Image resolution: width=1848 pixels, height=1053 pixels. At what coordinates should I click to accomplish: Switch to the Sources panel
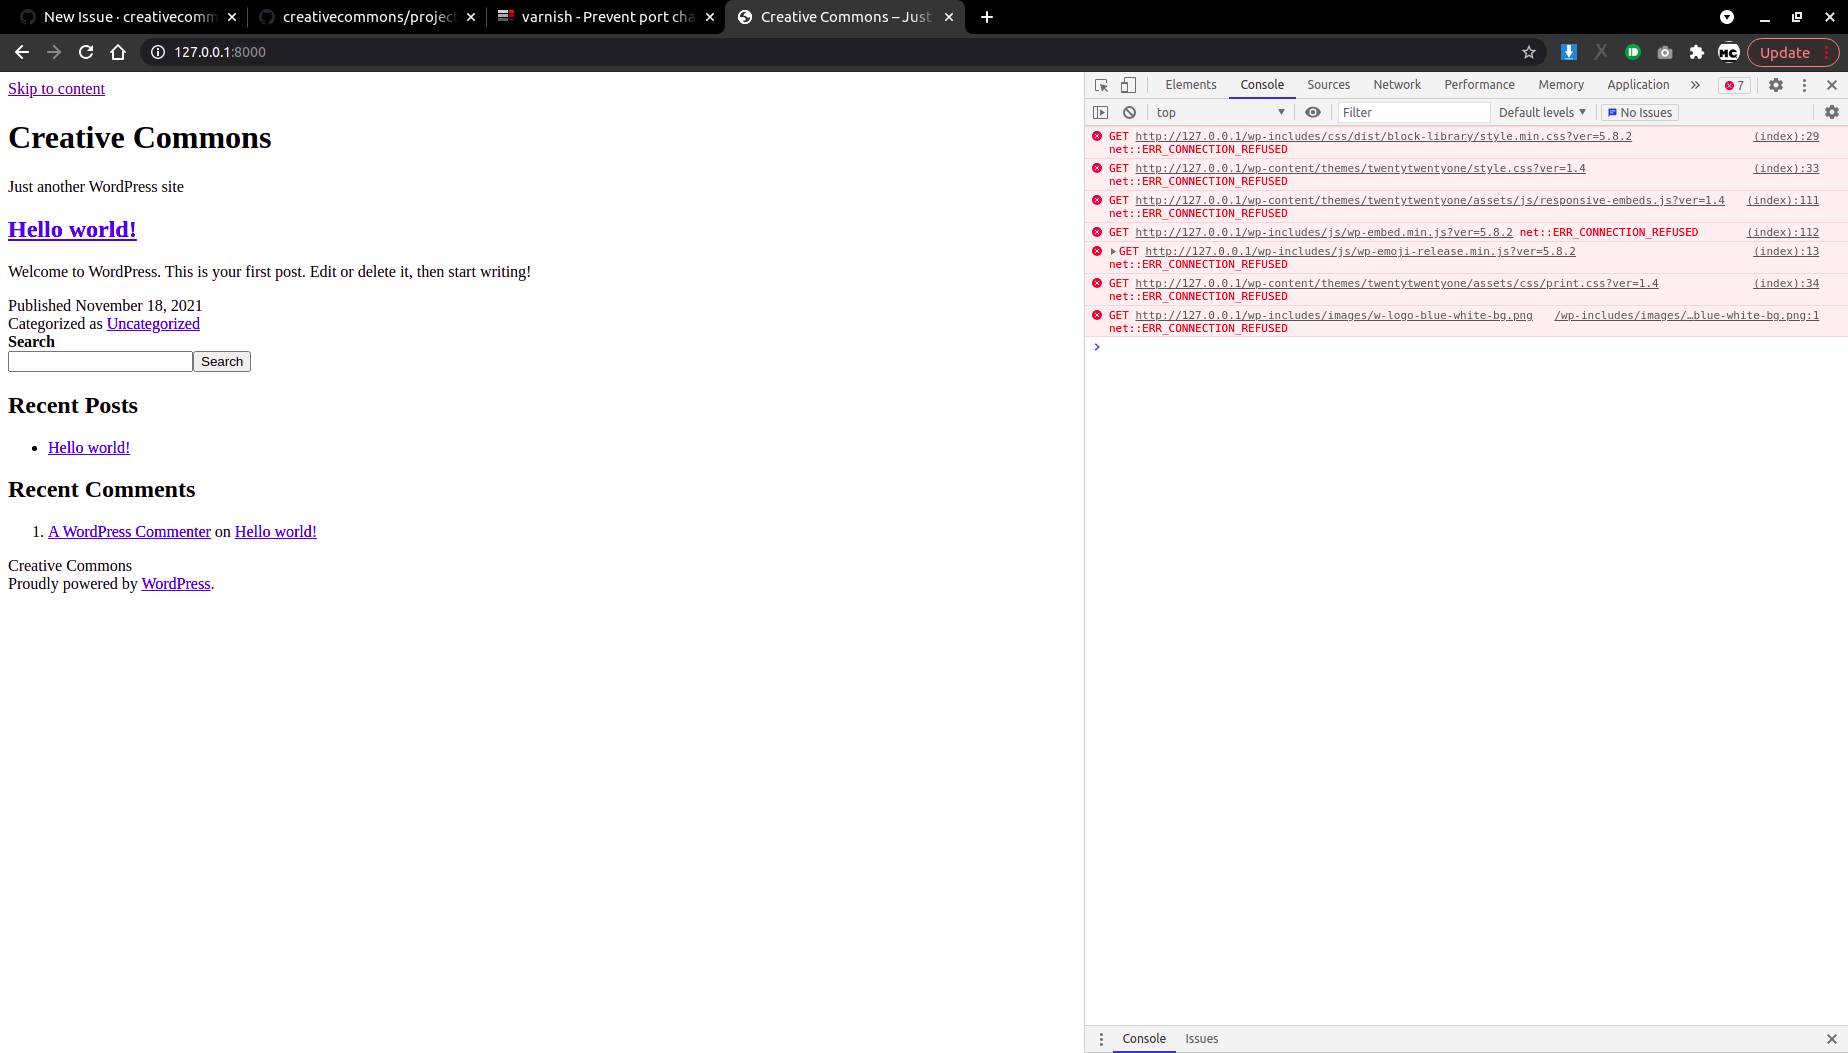click(1328, 85)
